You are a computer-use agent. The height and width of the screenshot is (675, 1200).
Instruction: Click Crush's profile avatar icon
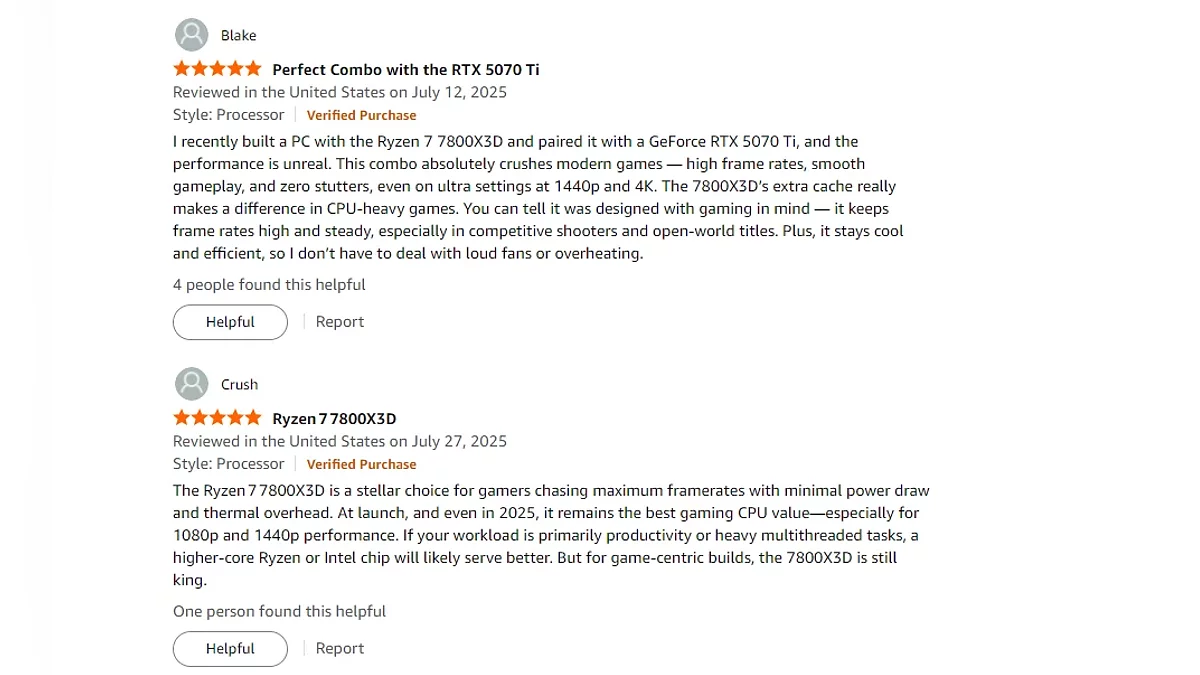(191, 384)
